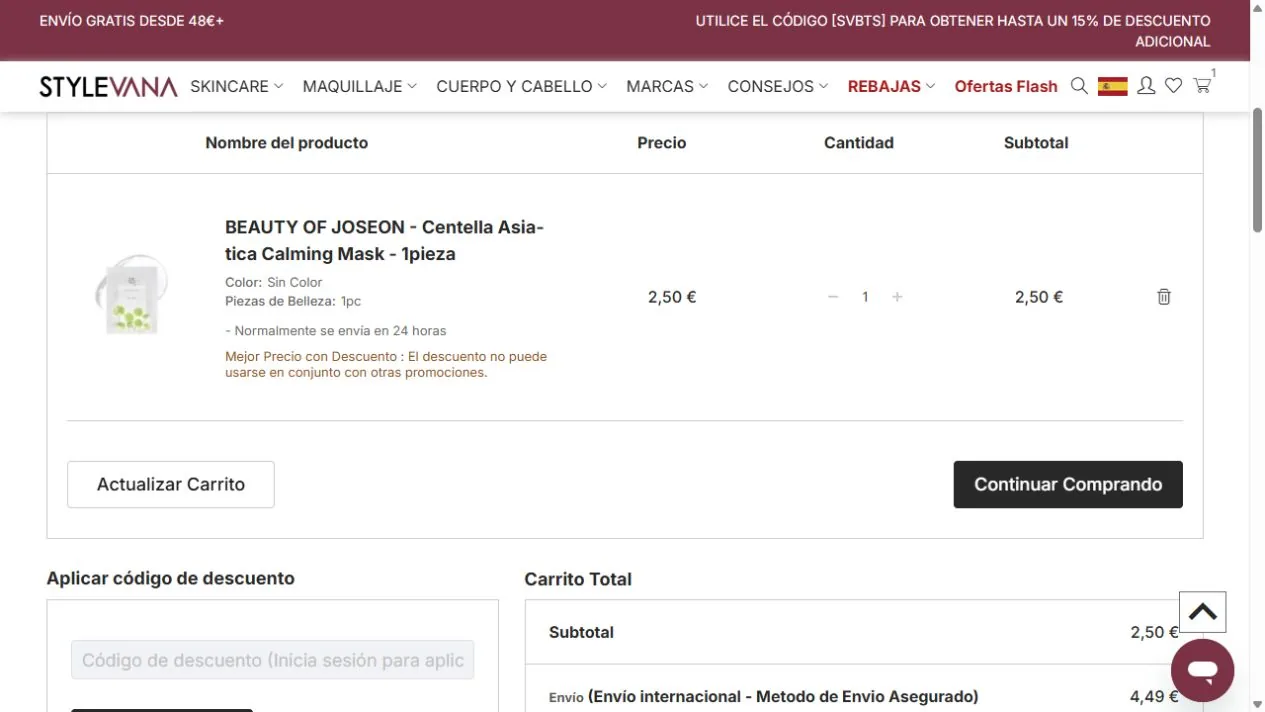Open the Ofertas Flash link

pyautogui.click(x=1006, y=87)
